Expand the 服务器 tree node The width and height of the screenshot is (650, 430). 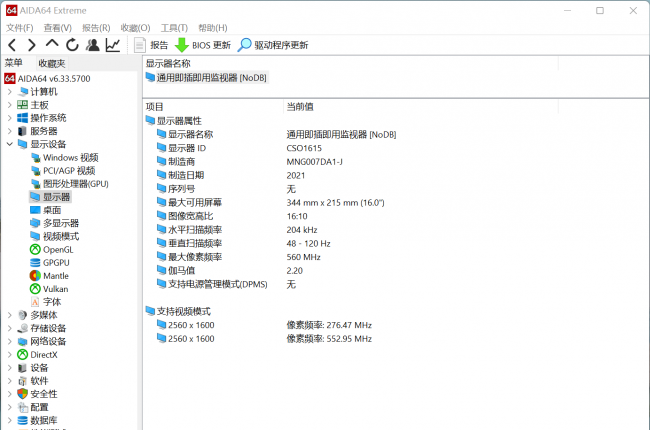click(10, 131)
